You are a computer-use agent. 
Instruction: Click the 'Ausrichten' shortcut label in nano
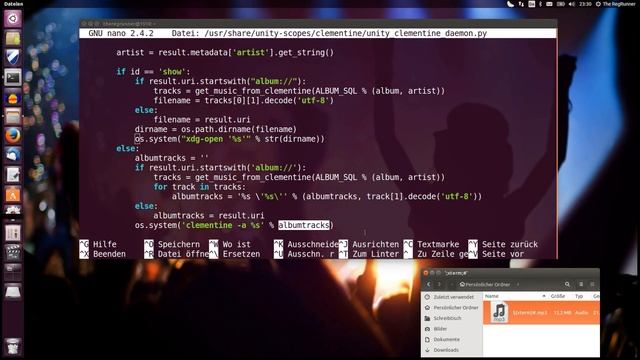376,244
